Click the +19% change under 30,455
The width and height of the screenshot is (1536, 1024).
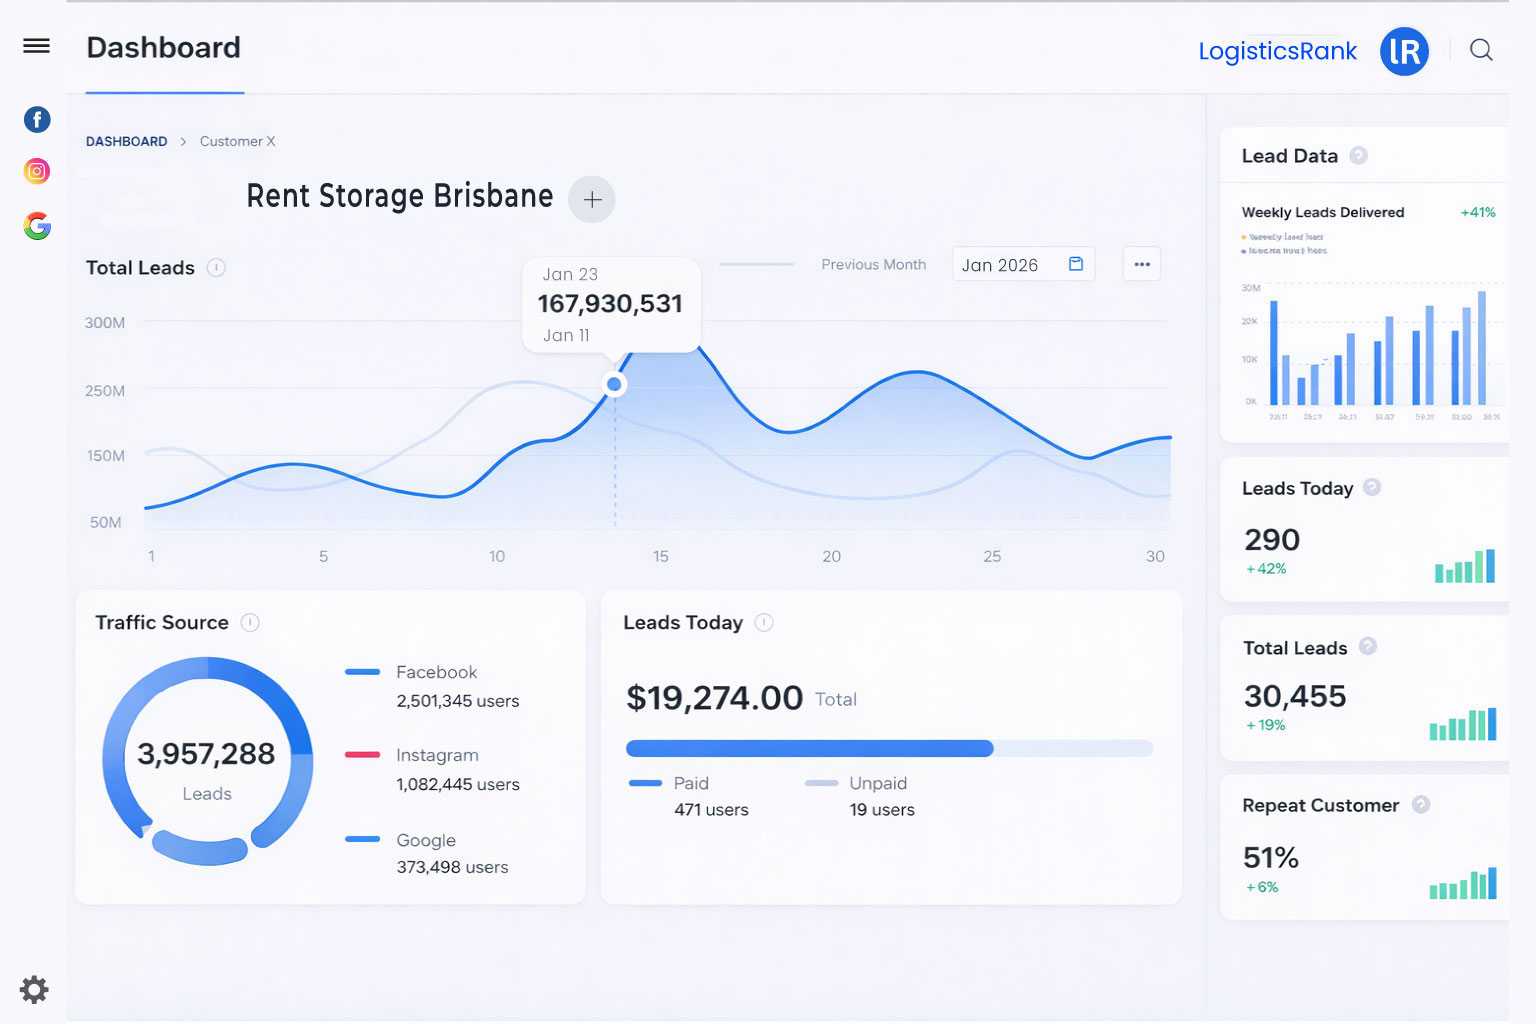click(1266, 726)
